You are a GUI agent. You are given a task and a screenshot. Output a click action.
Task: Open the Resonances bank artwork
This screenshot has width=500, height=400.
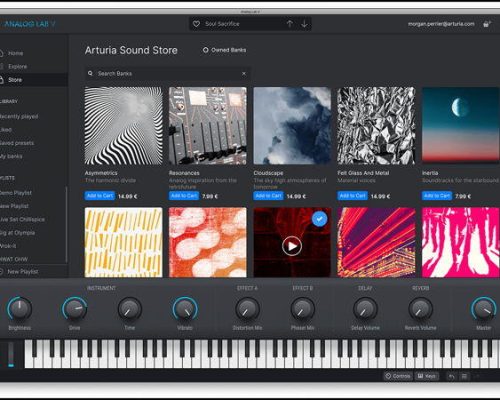pos(208,126)
